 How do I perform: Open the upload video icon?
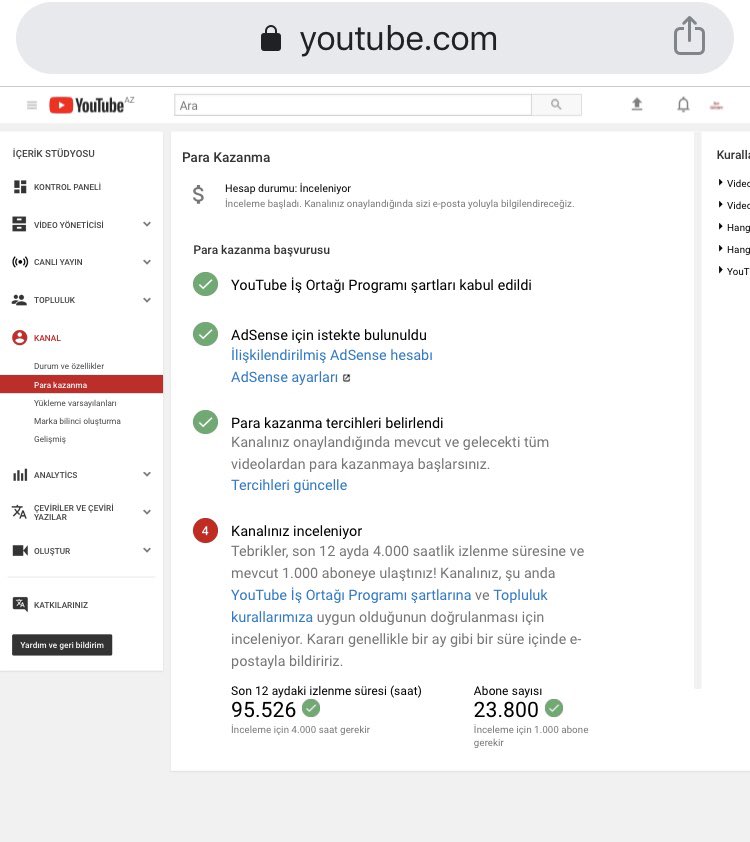(x=637, y=104)
